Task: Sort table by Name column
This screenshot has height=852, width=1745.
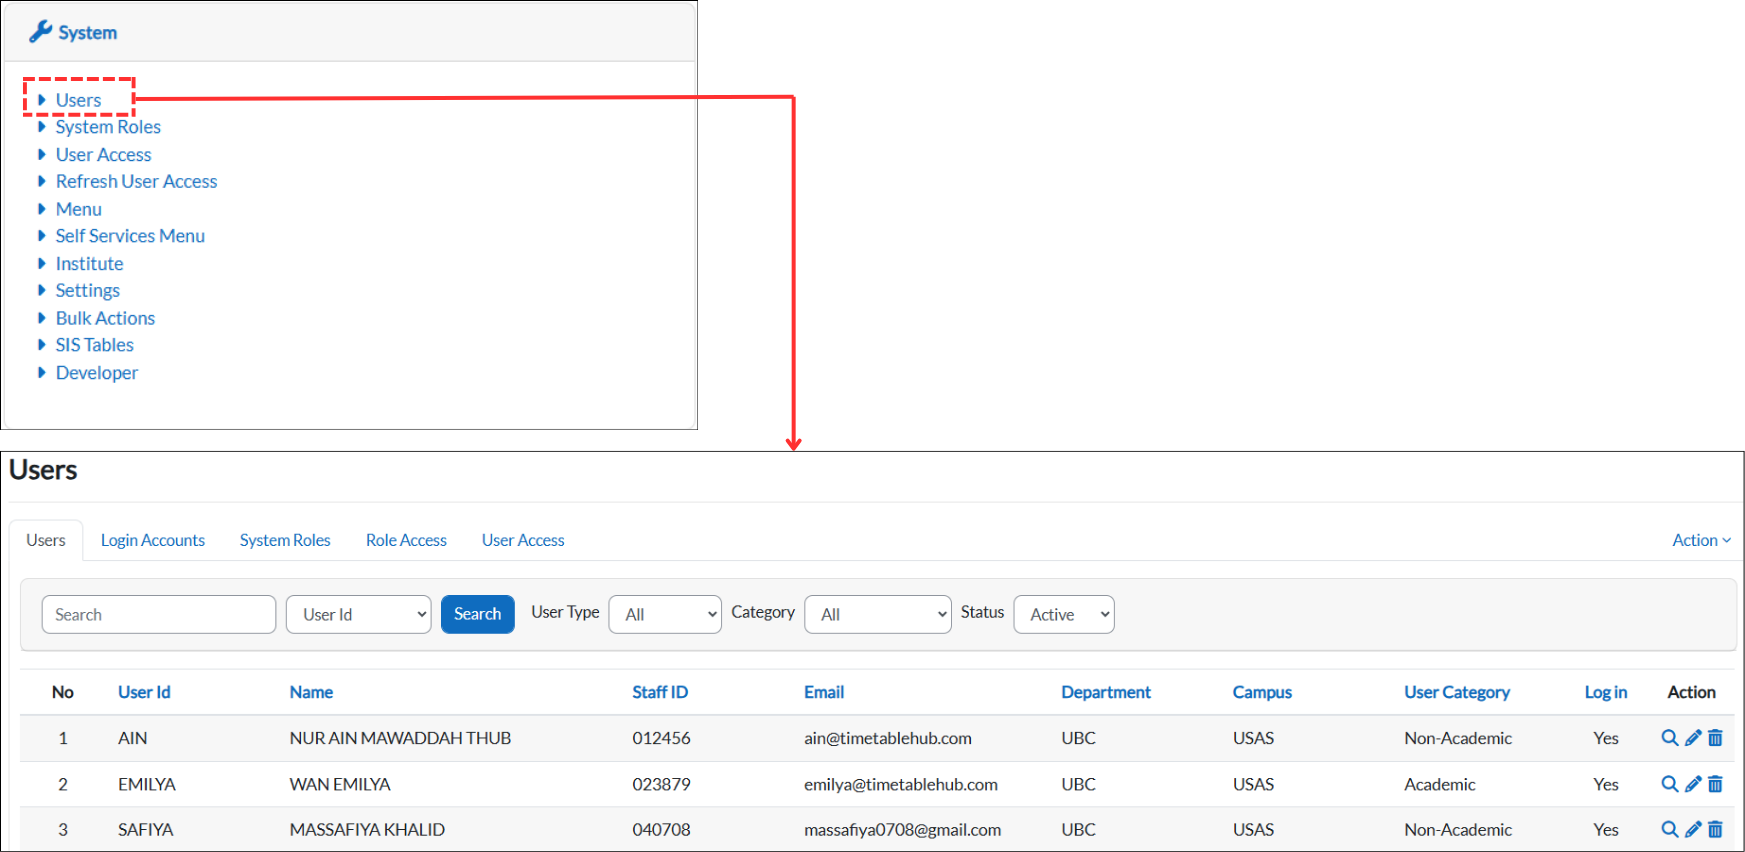Action: click(x=311, y=692)
